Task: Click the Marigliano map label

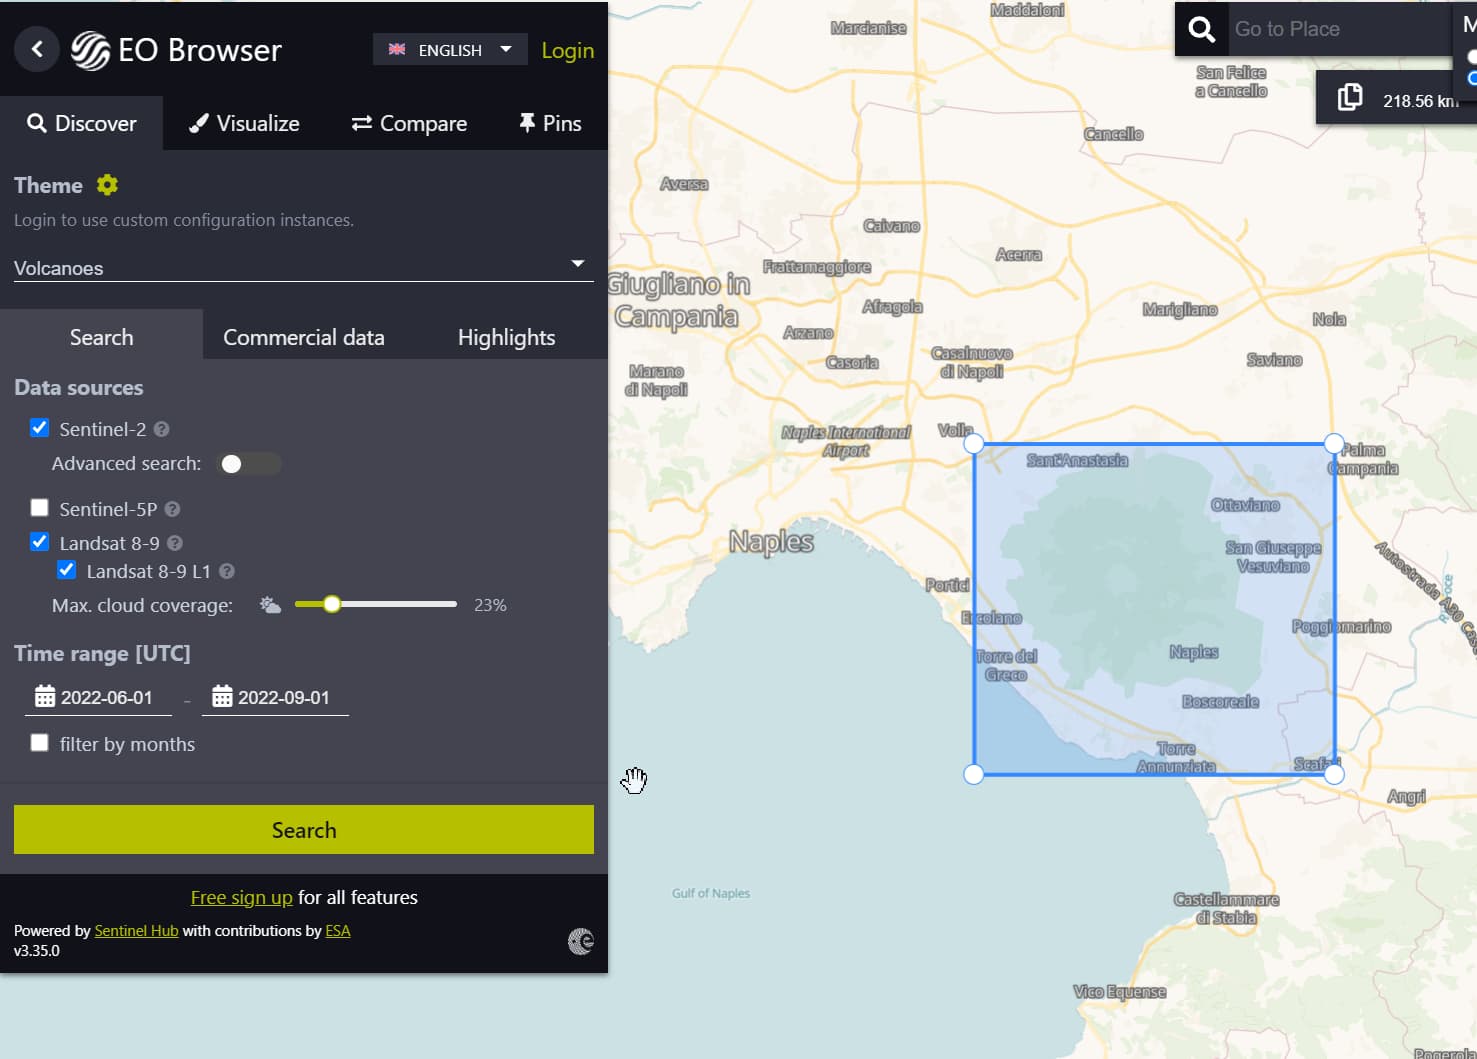Action: [1180, 310]
